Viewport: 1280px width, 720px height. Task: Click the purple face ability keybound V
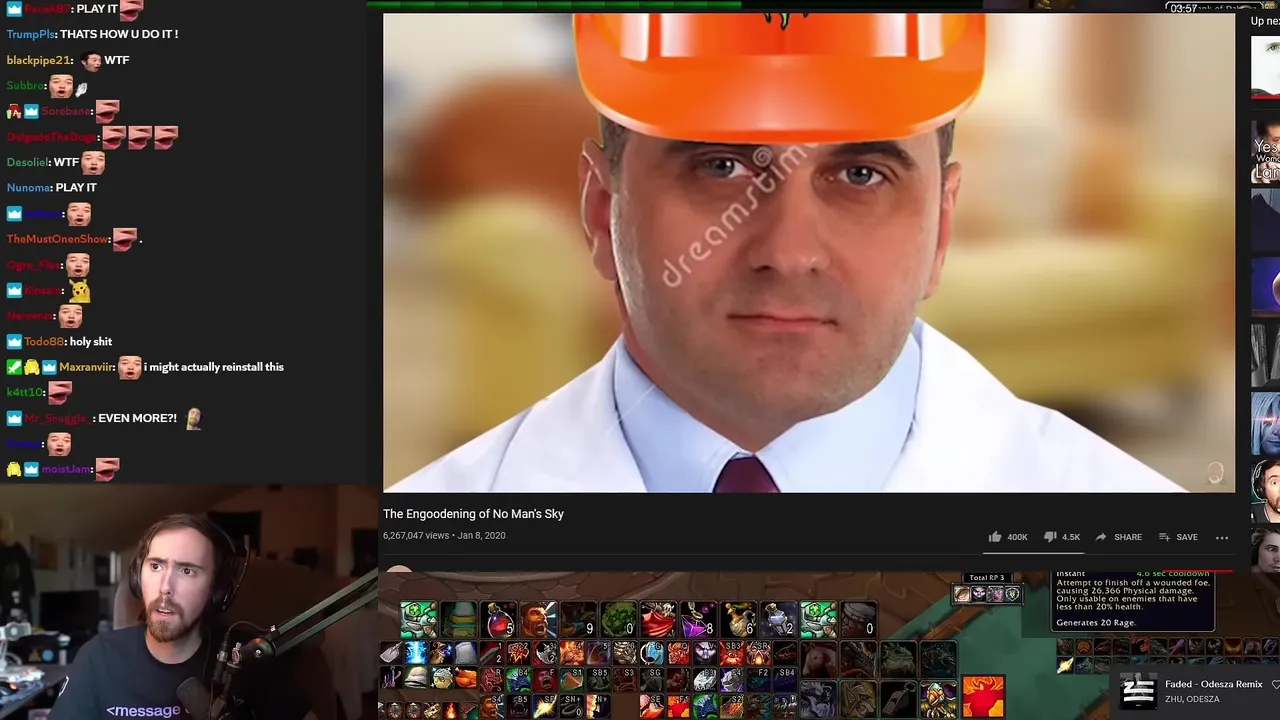point(705,652)
